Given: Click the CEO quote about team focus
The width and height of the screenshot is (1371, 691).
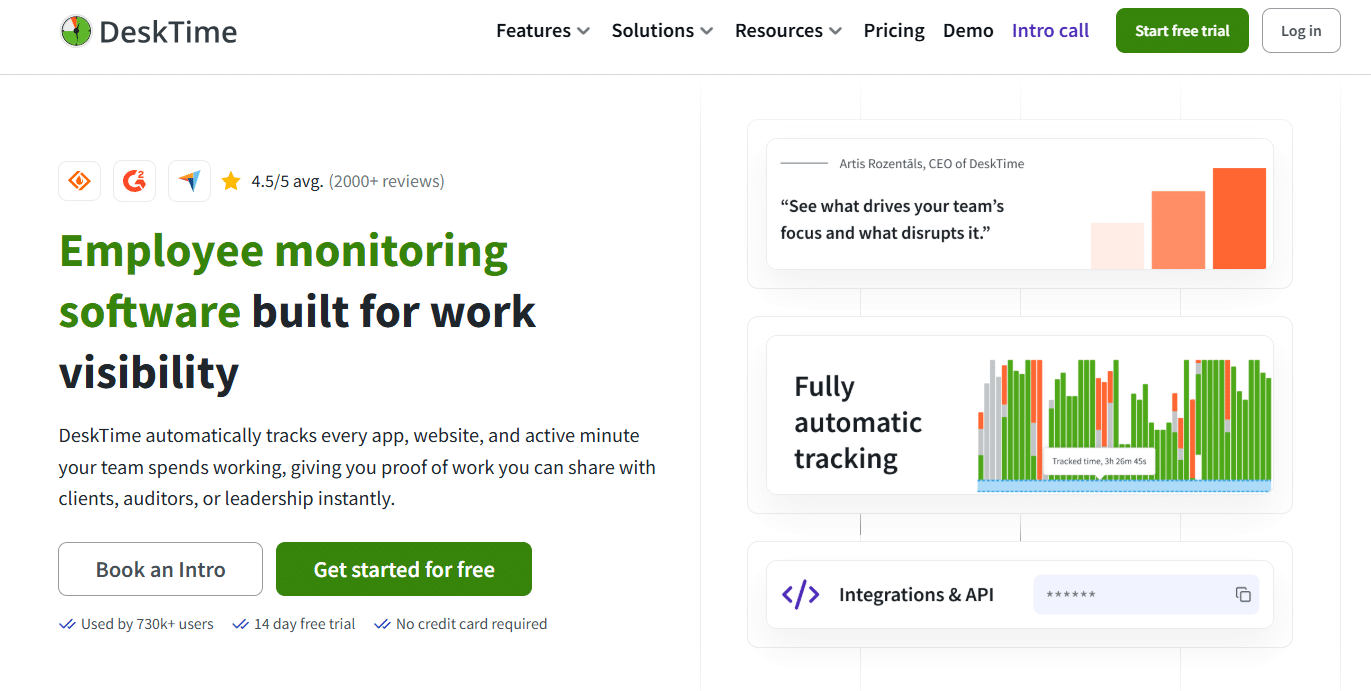Looking at the screenshot, I should [x=892, y=219].
